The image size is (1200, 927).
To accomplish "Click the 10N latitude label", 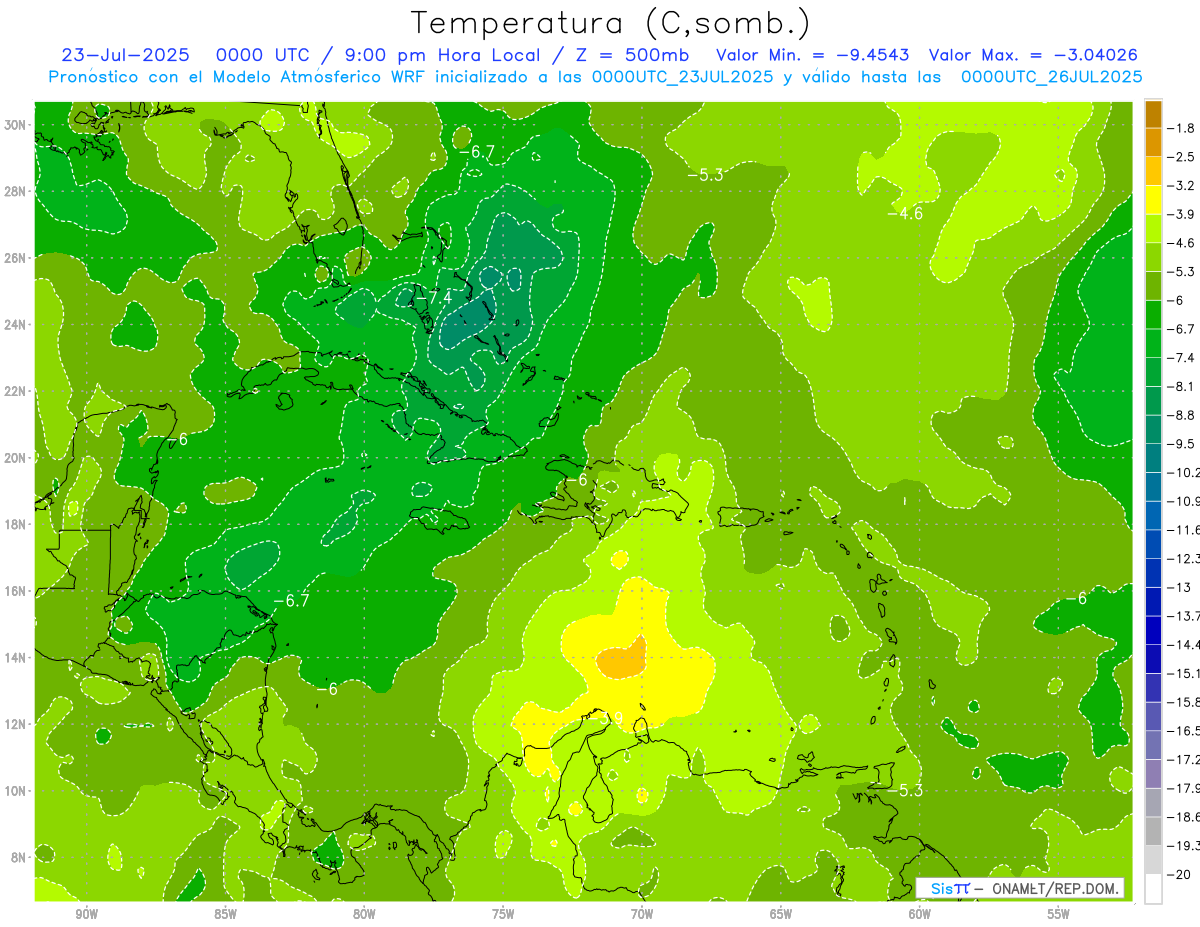I will click(17, 790).
